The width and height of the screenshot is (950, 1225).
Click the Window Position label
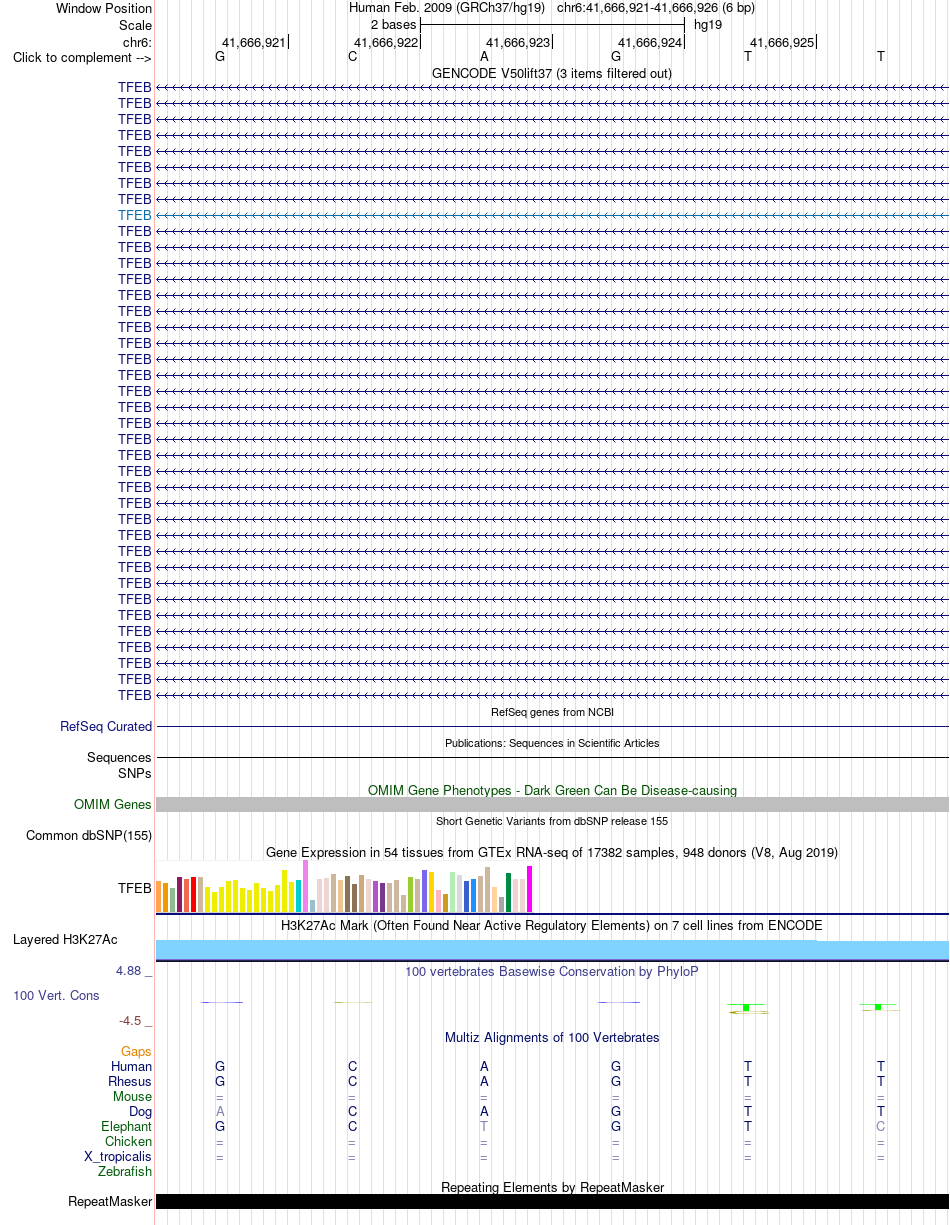104,8
